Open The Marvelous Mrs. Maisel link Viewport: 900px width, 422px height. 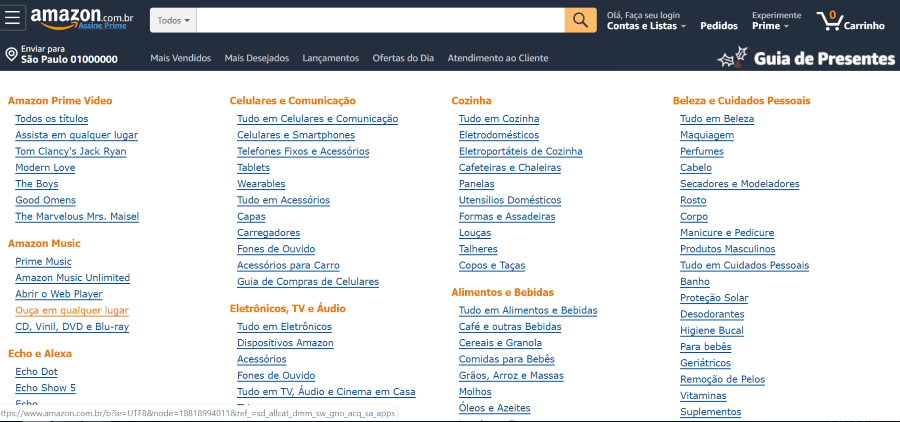coord(77,216)
